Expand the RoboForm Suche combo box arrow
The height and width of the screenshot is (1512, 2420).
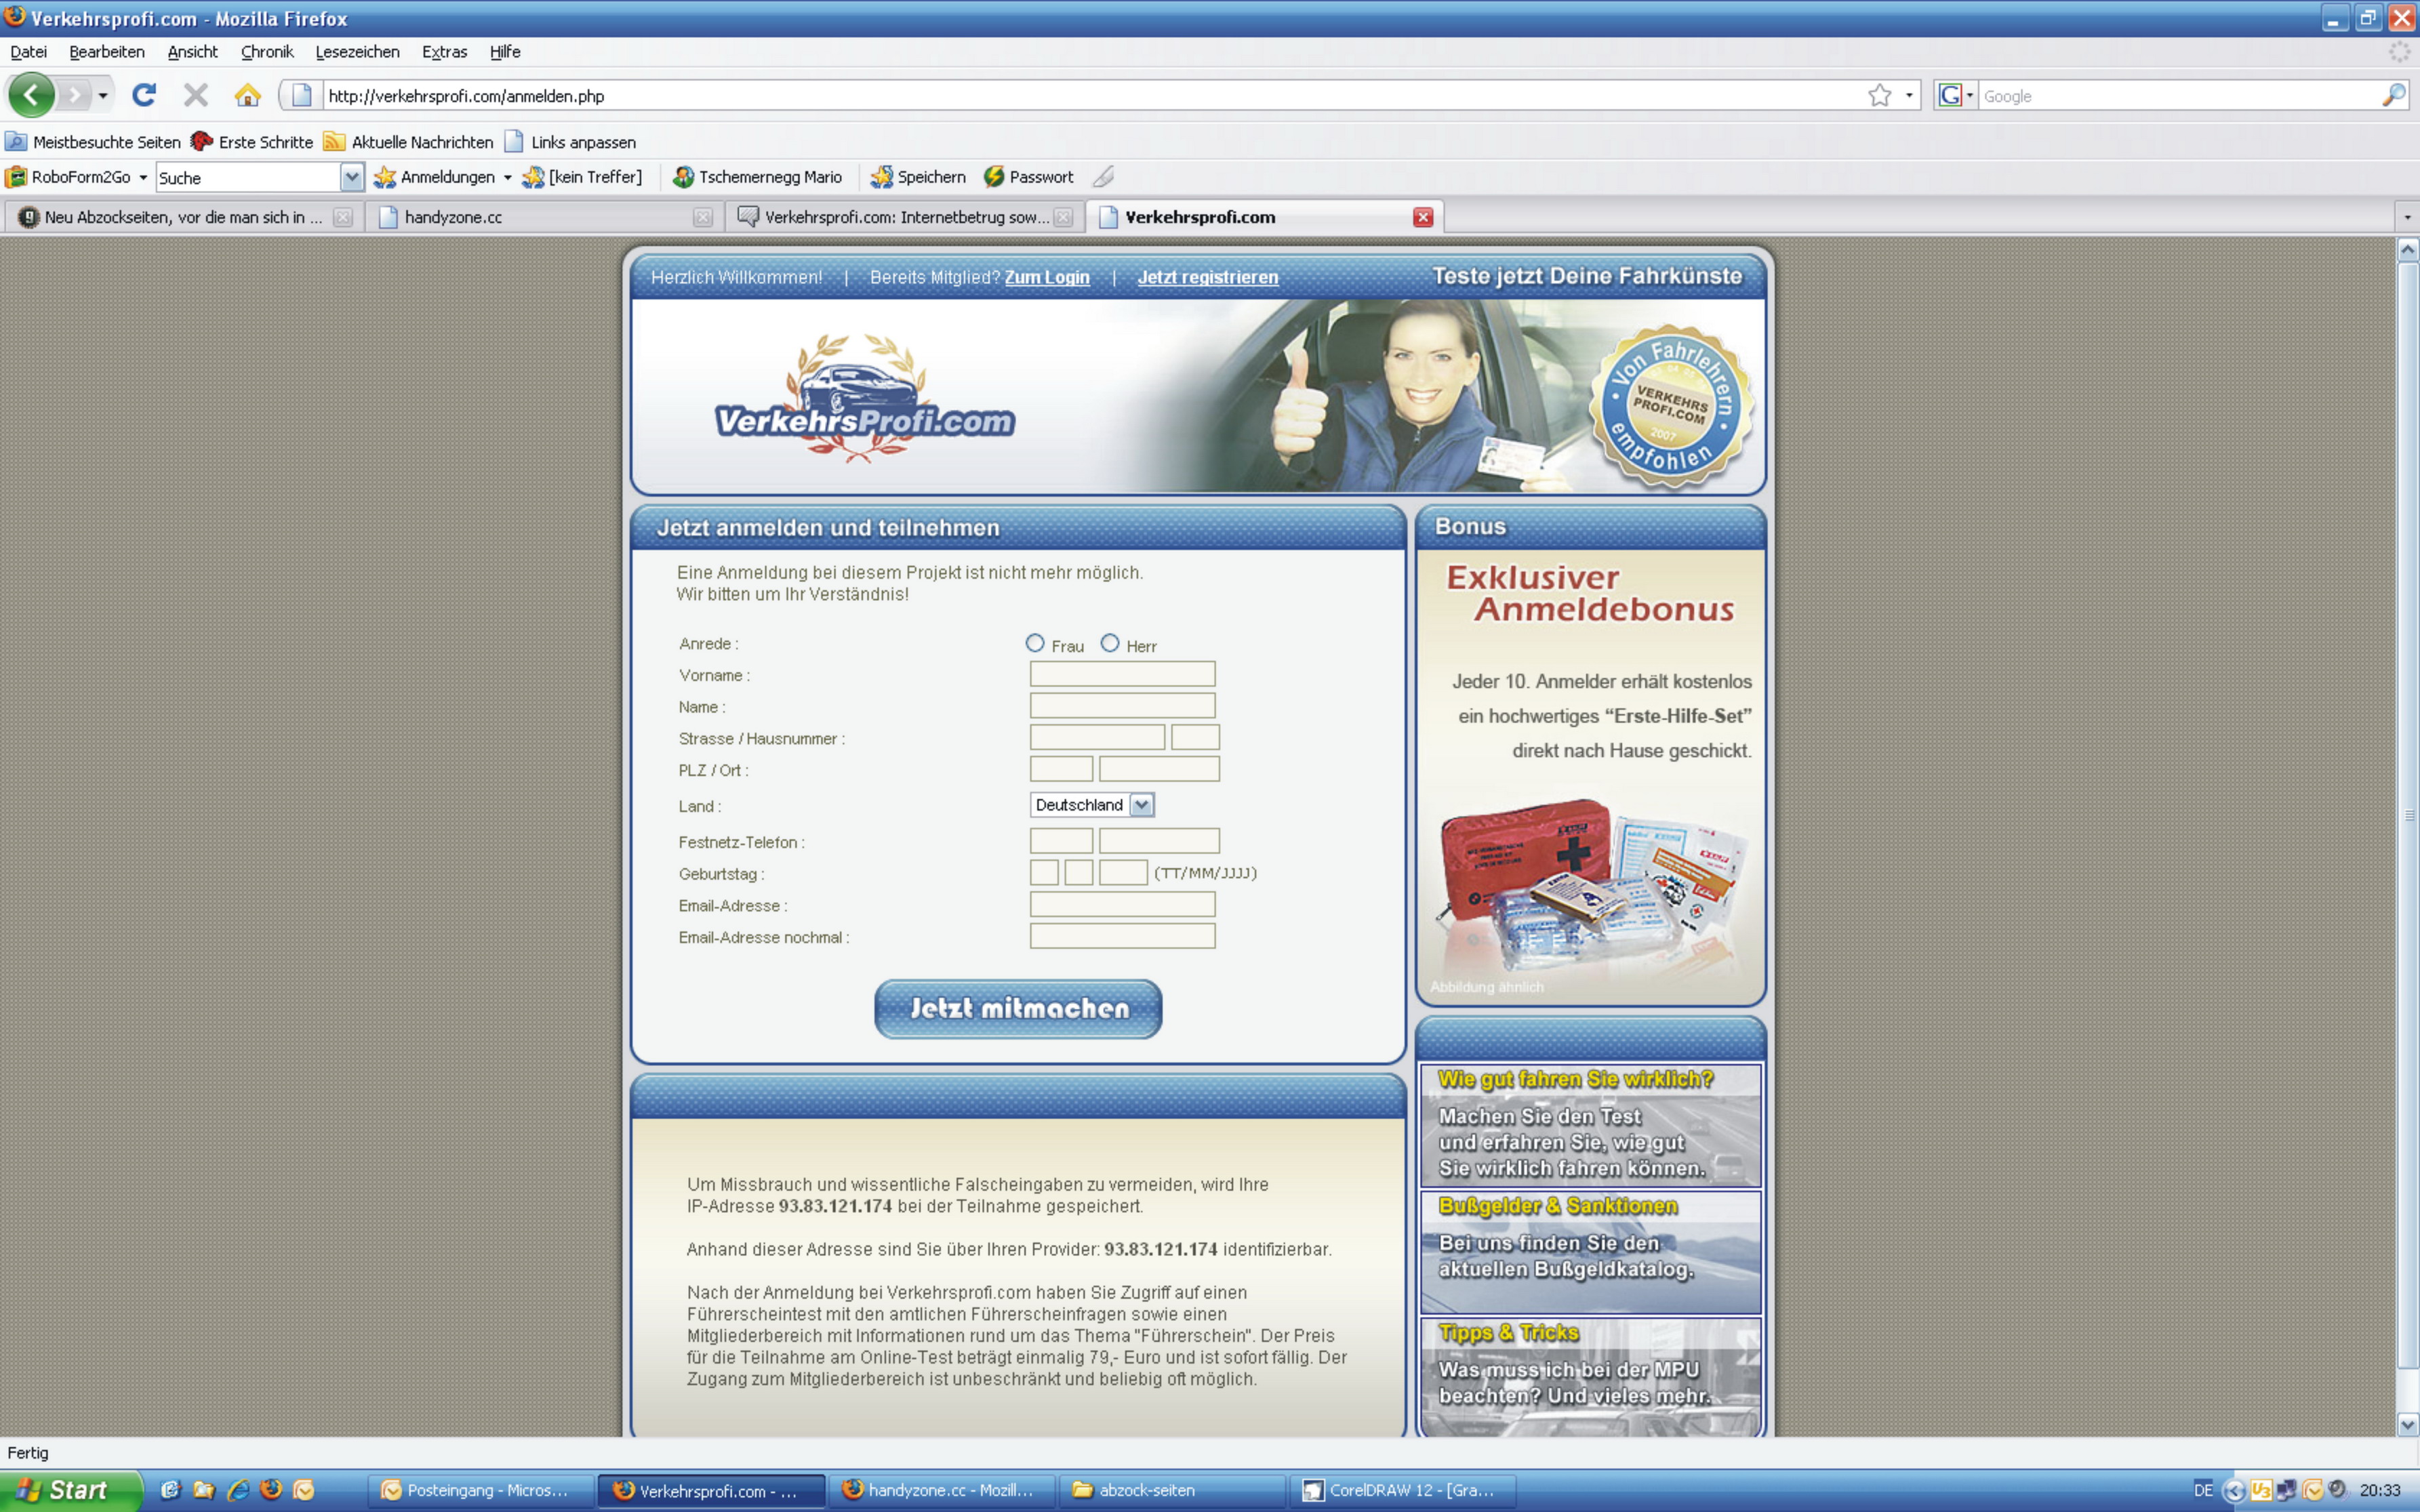tap(351, 177)
